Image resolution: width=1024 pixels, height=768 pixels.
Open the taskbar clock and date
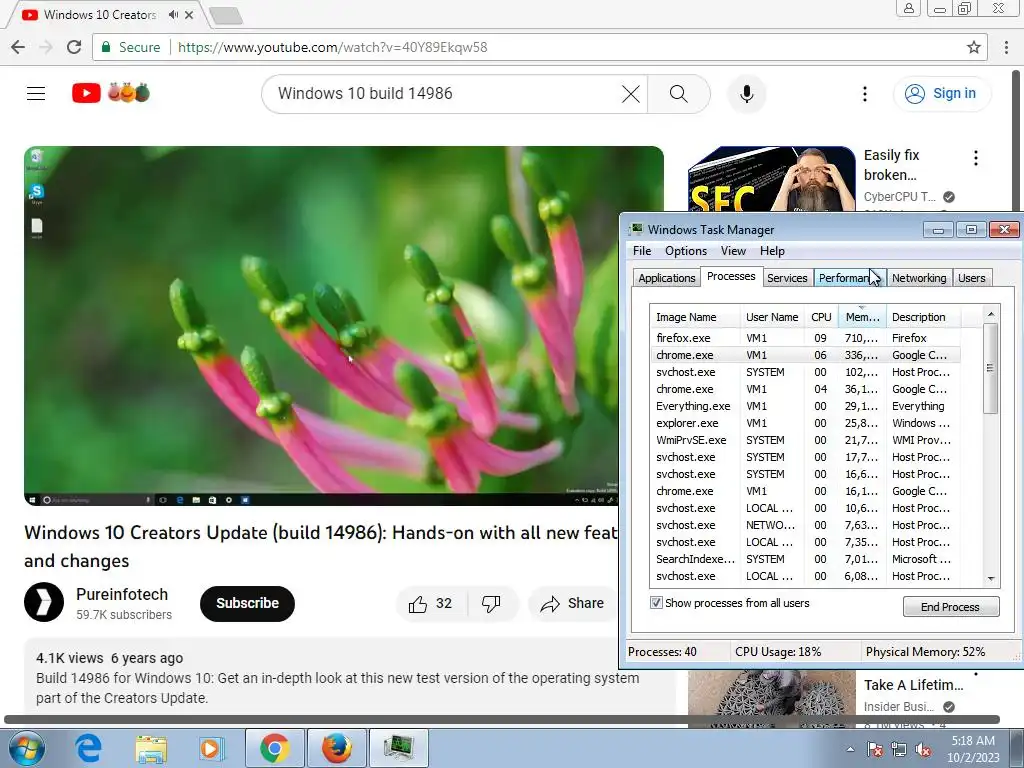point(973,749)
